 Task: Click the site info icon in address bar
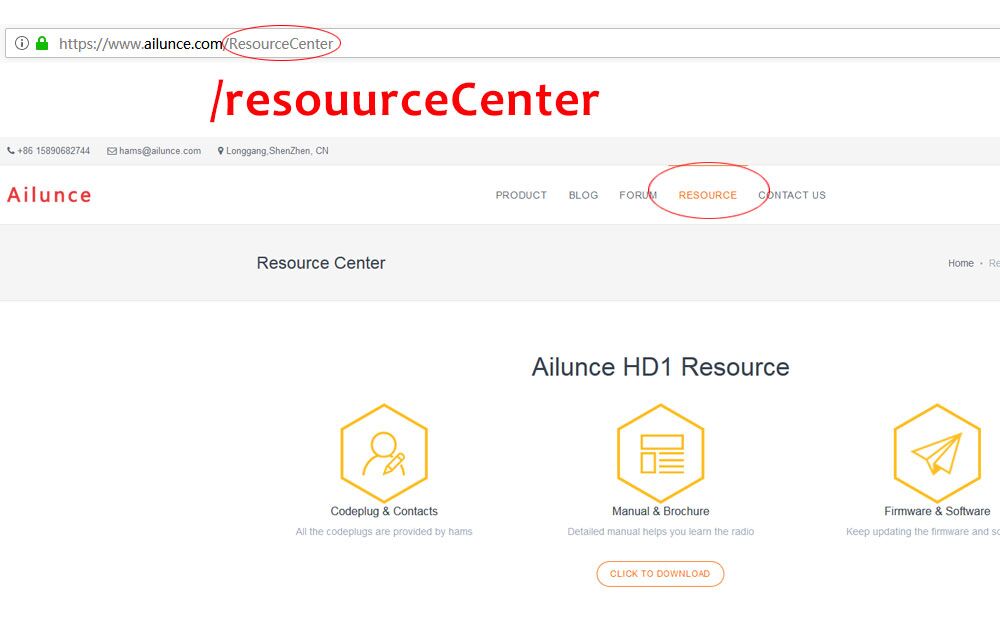22,43
